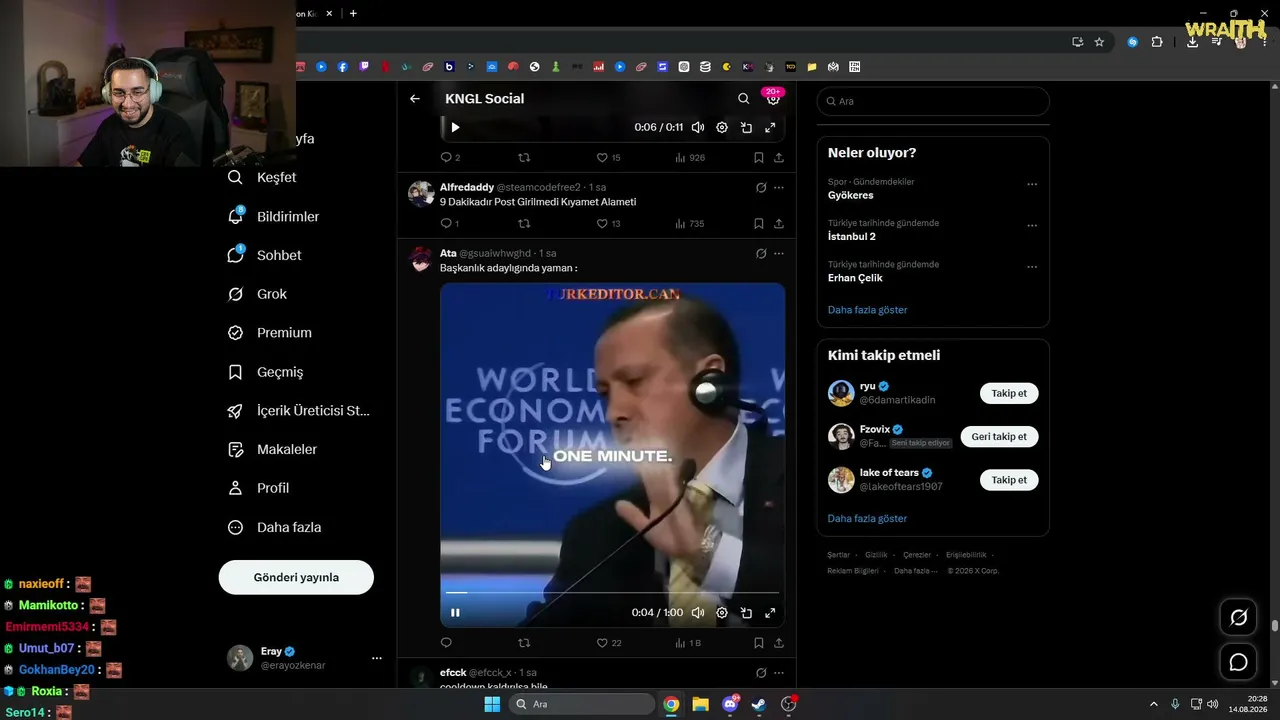This screenshot has height=720, width=1280.
Task: Click the Ara search field on X
Action: pyautogui.click(x=933, y=101)
